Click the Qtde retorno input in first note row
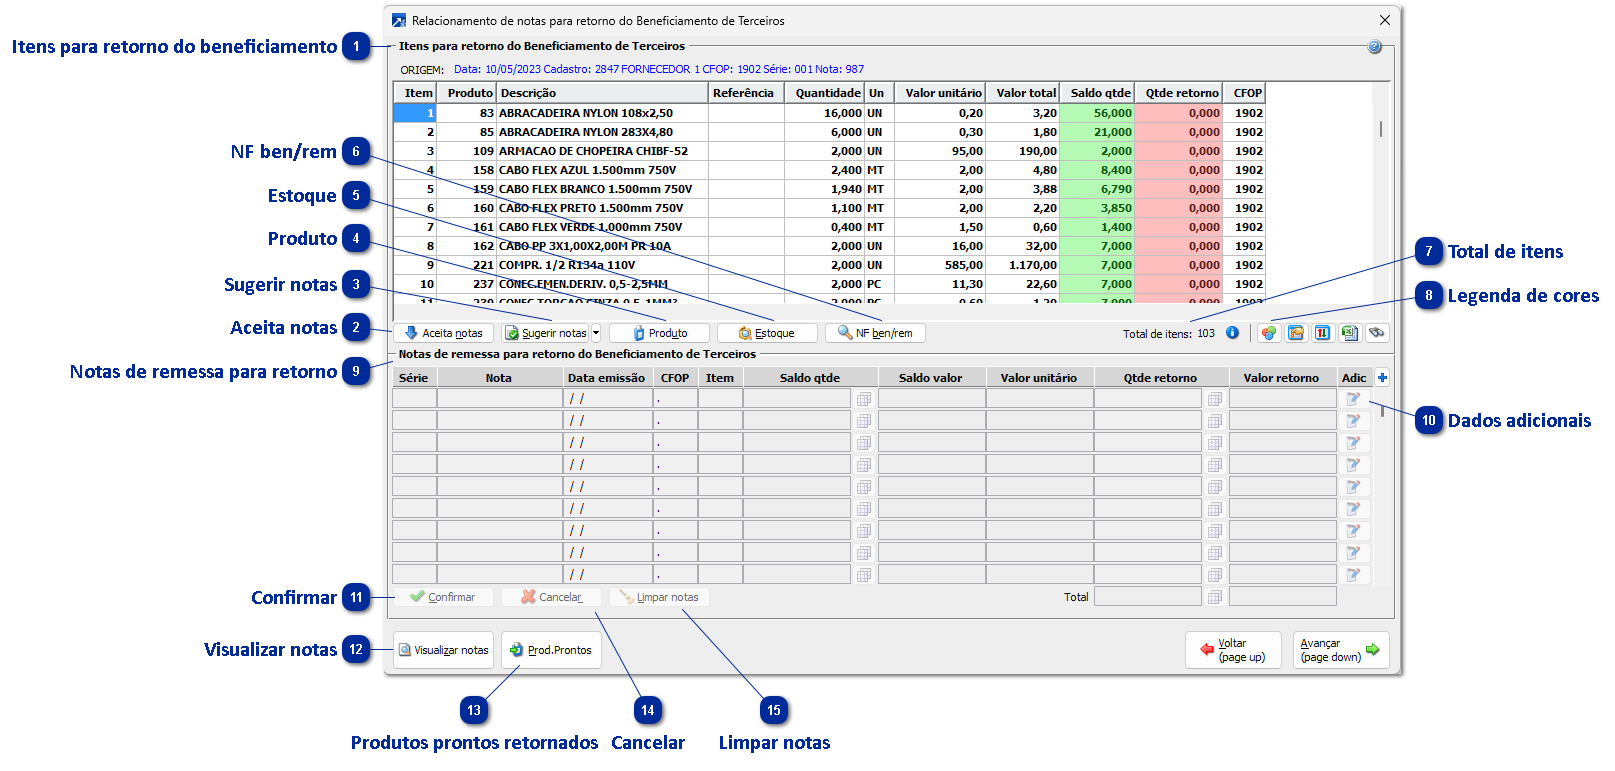1615x771 pixels. [x=1147, y=399]
